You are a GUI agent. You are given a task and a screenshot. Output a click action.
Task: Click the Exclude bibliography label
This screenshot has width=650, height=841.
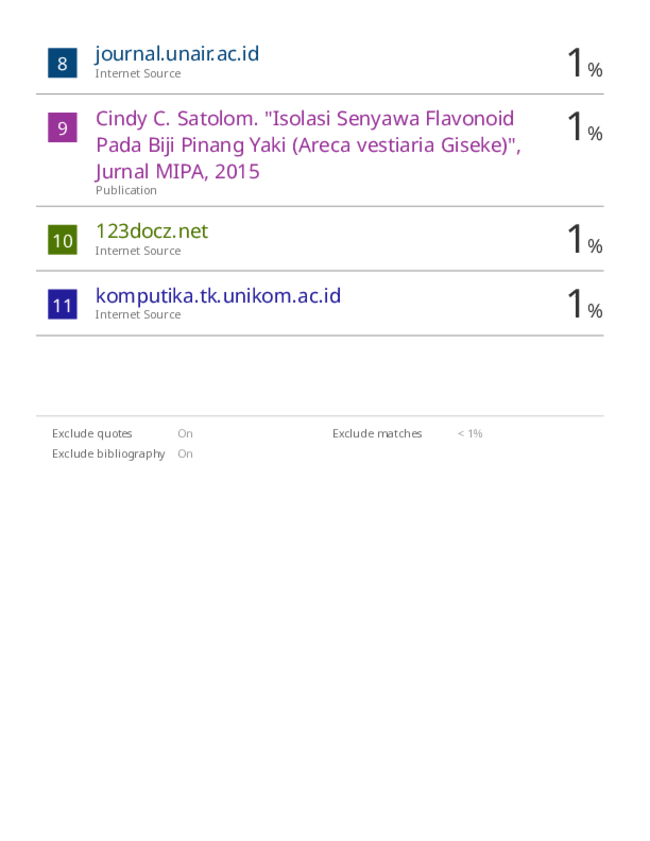tap(108, 454)
